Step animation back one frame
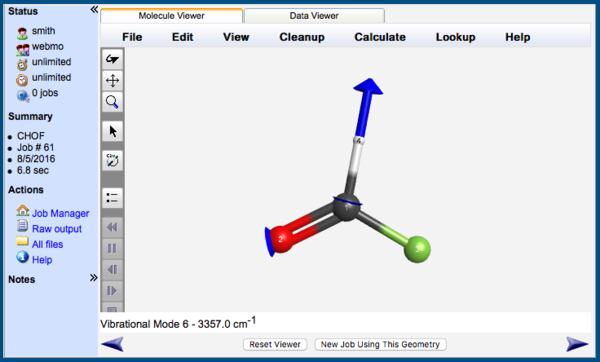 click(112, 270)
